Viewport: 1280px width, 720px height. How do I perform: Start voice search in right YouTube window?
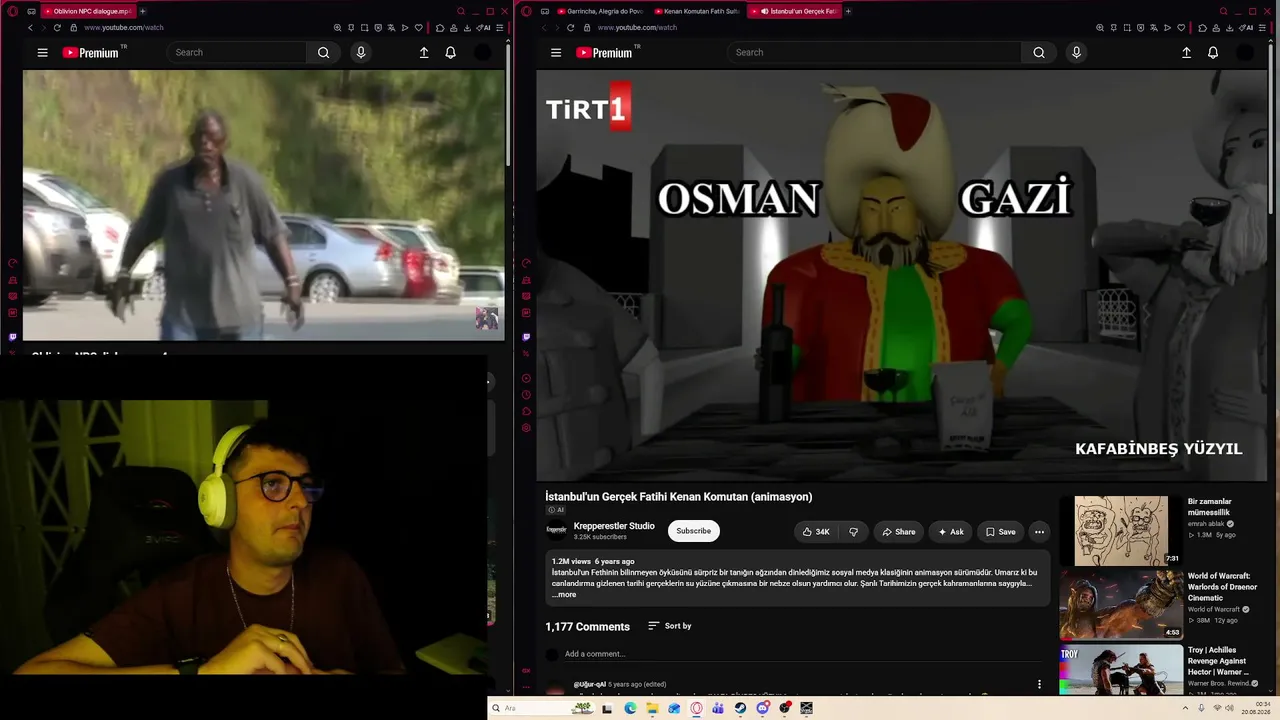1076,53
